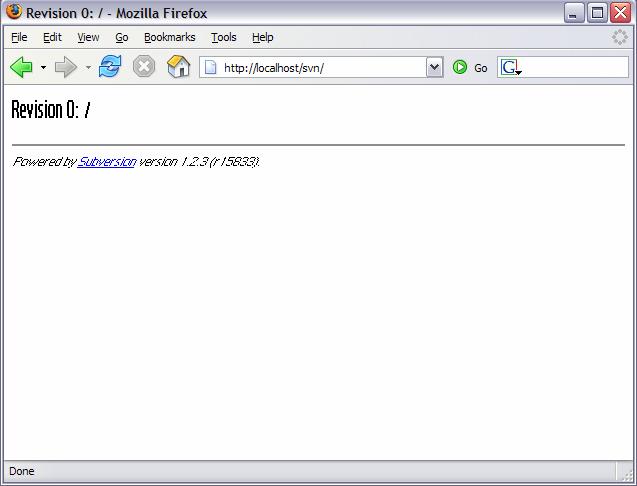
Task: Open the View menu
Action: [x=88, y=37]
